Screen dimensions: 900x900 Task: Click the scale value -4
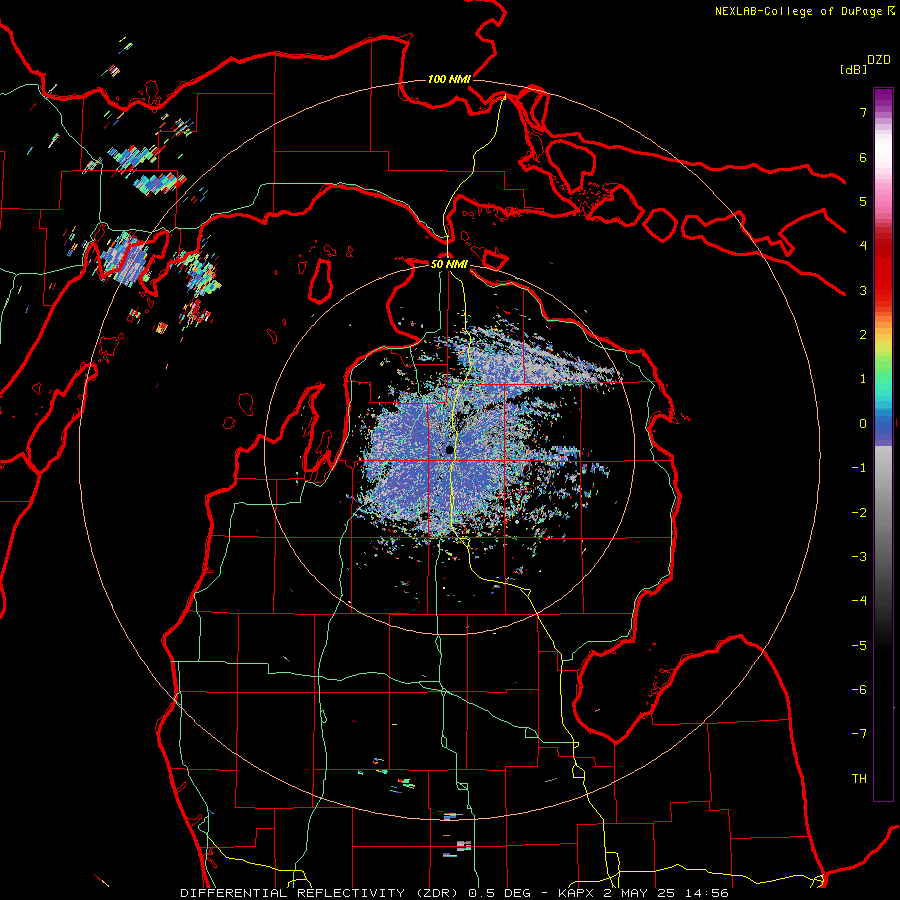859,601
